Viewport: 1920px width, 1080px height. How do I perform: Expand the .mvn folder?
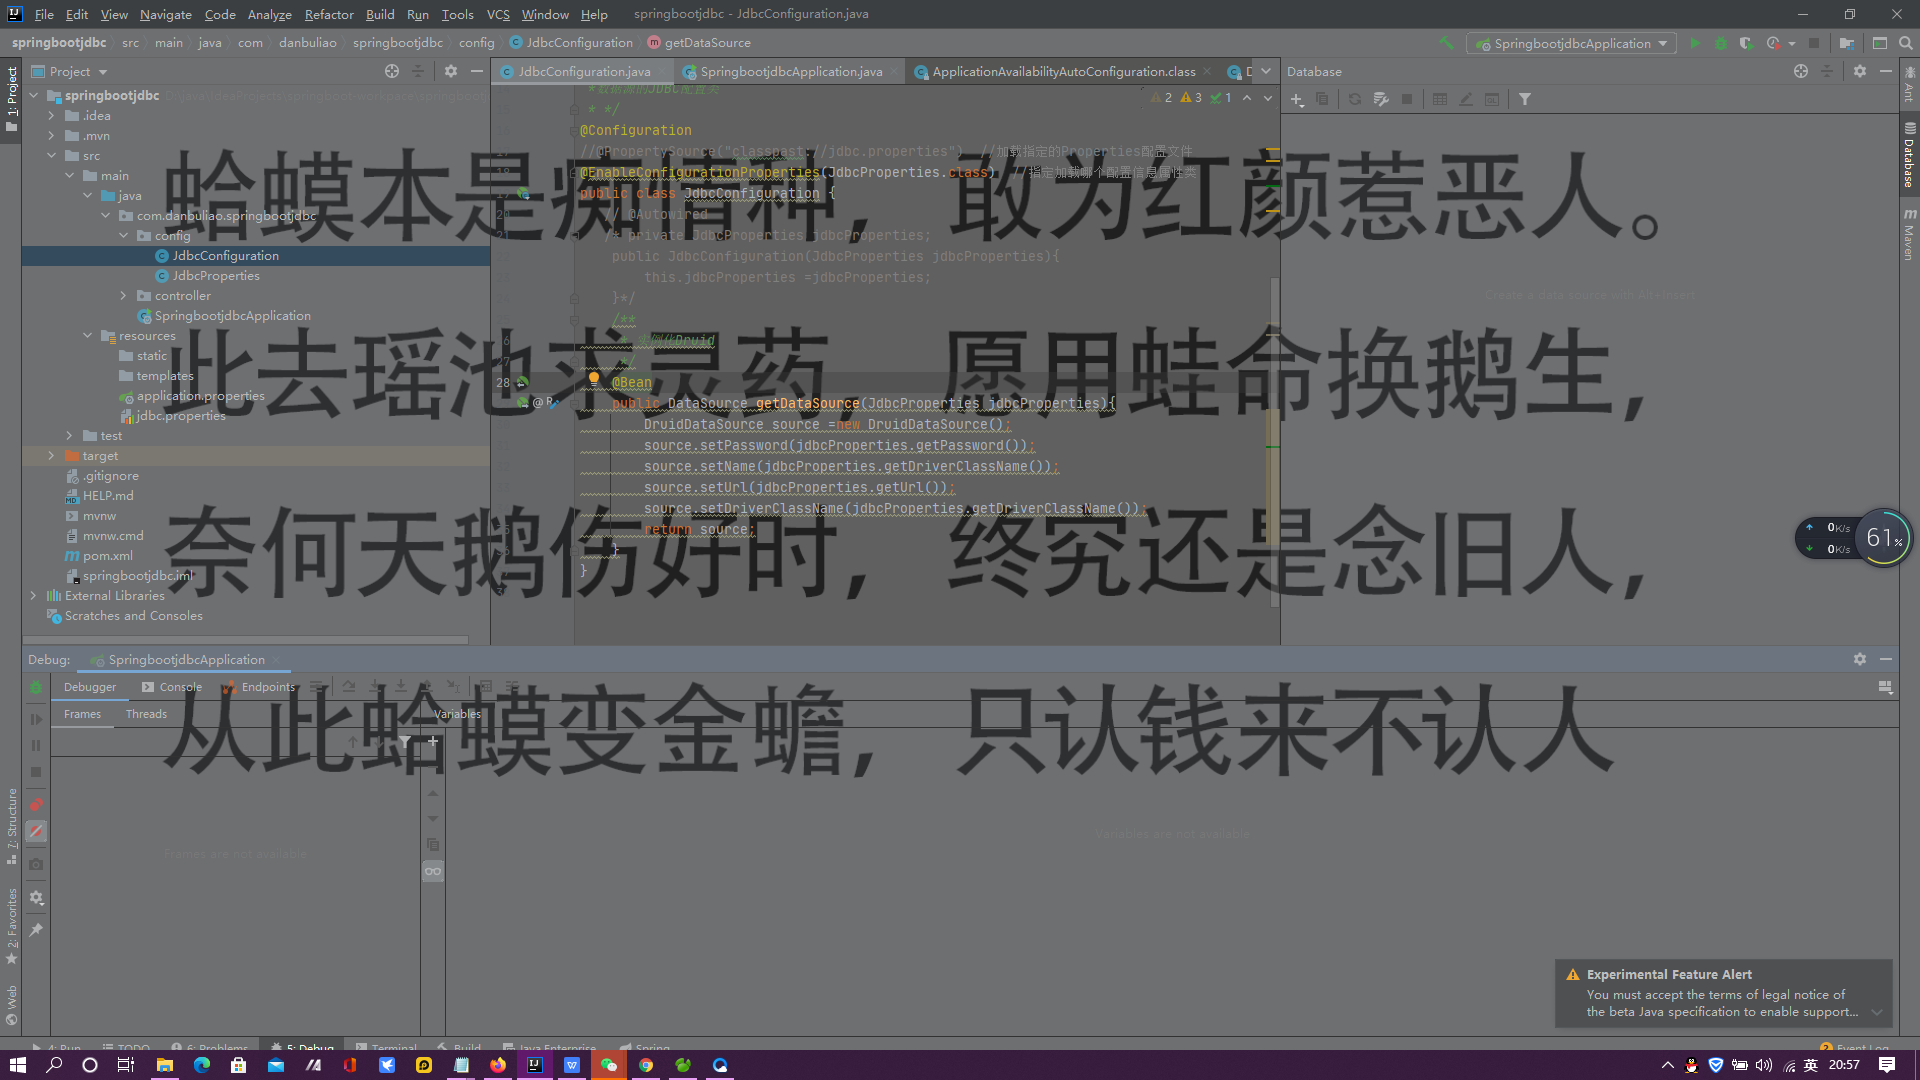(52, 136)
